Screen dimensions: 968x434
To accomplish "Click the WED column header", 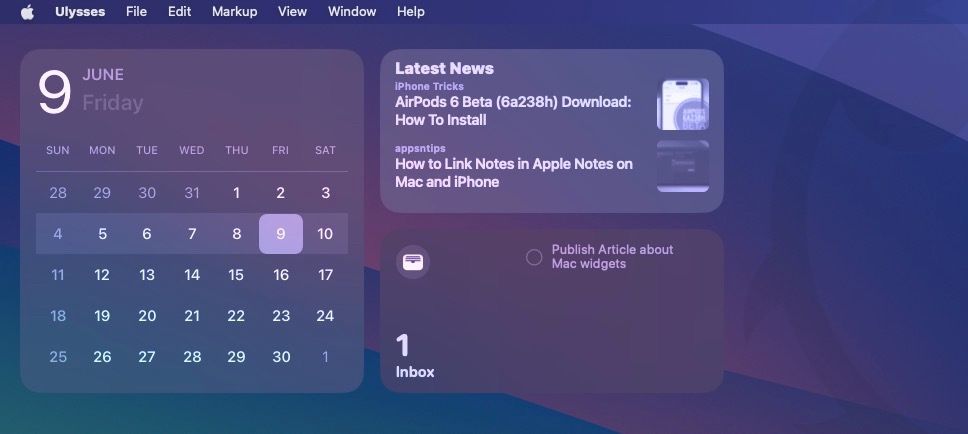I will (191, 150).
